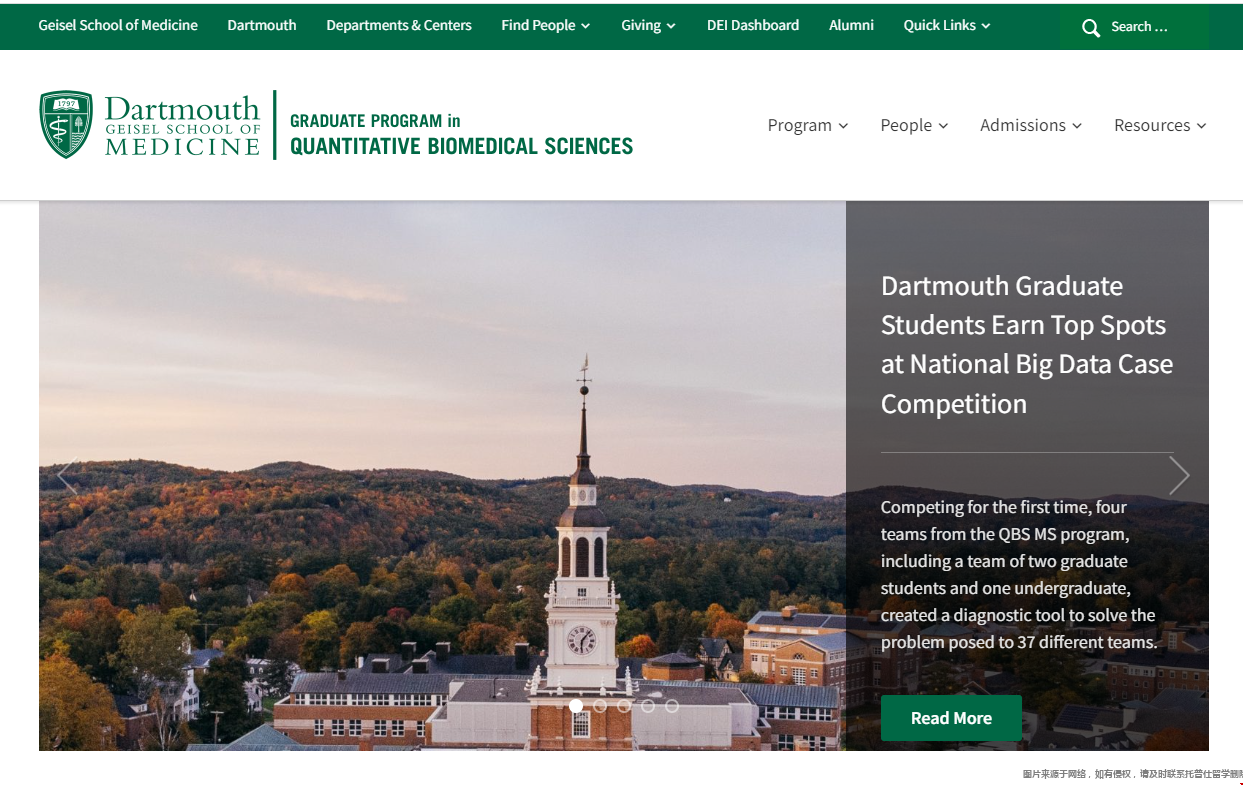Click the search magnifier icon

(1091, 28)
